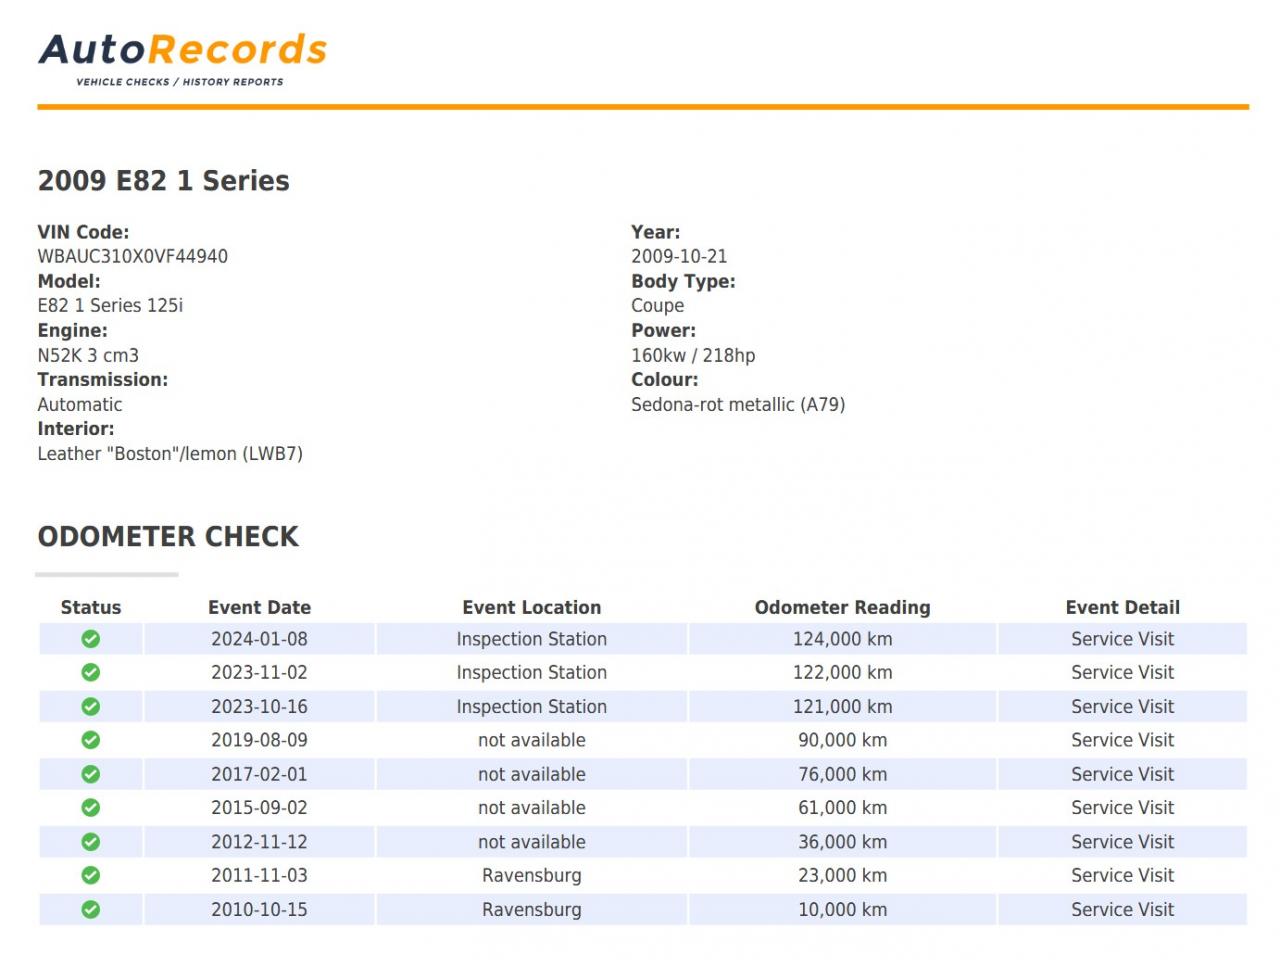
Task: Click the green check for 2012-11-12
Action: 91,842
